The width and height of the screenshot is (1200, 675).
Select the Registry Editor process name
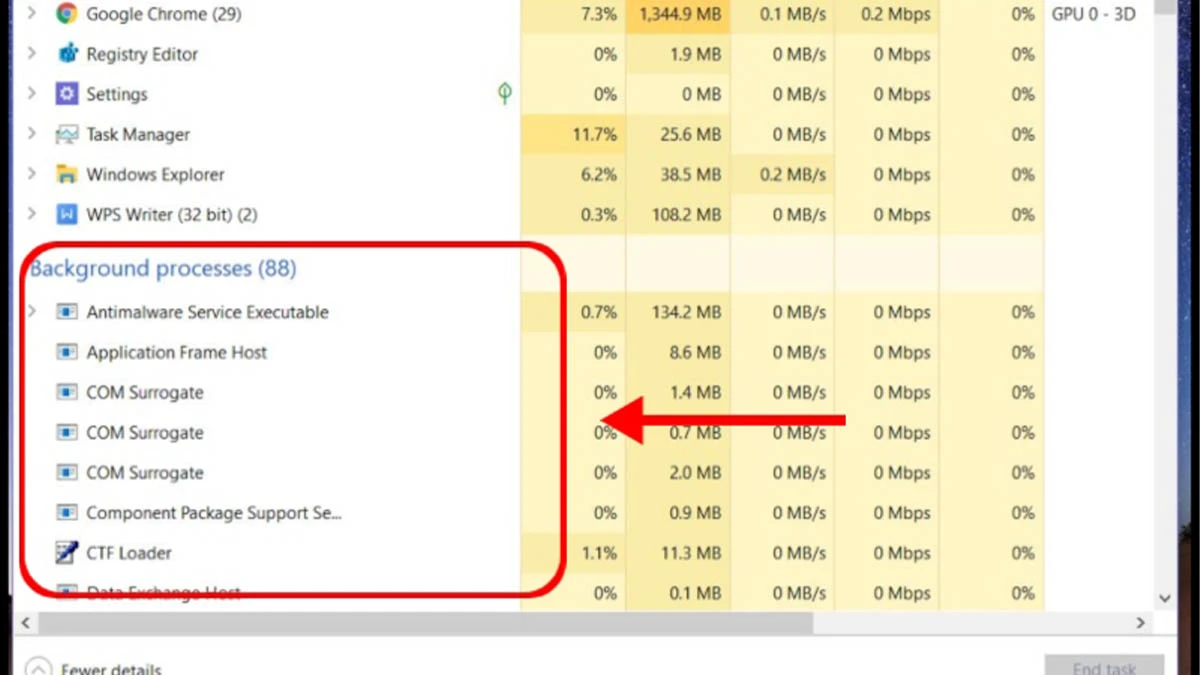click(142, 54)
